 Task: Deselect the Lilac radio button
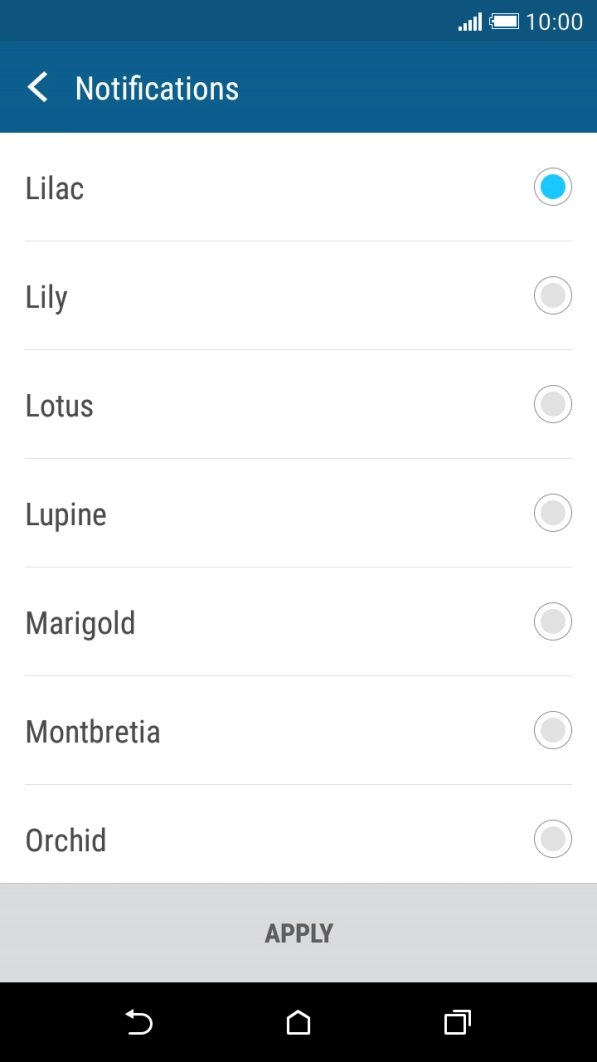(x=552, y=186)
